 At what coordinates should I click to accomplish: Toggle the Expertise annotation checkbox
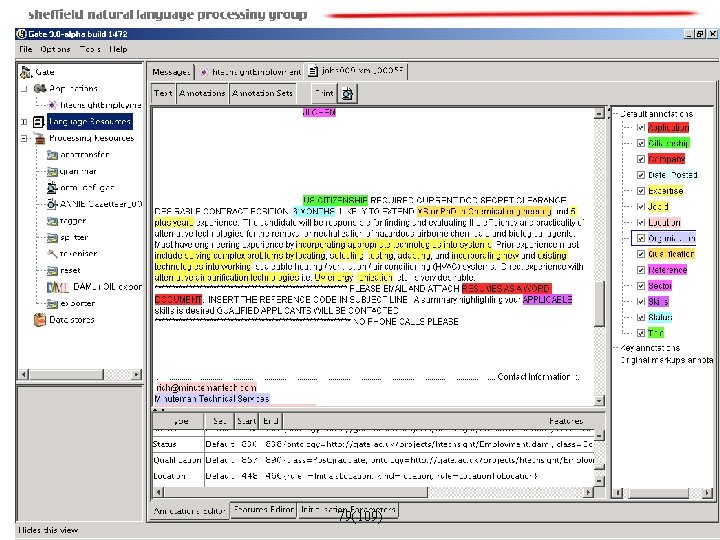coord(641,191)
